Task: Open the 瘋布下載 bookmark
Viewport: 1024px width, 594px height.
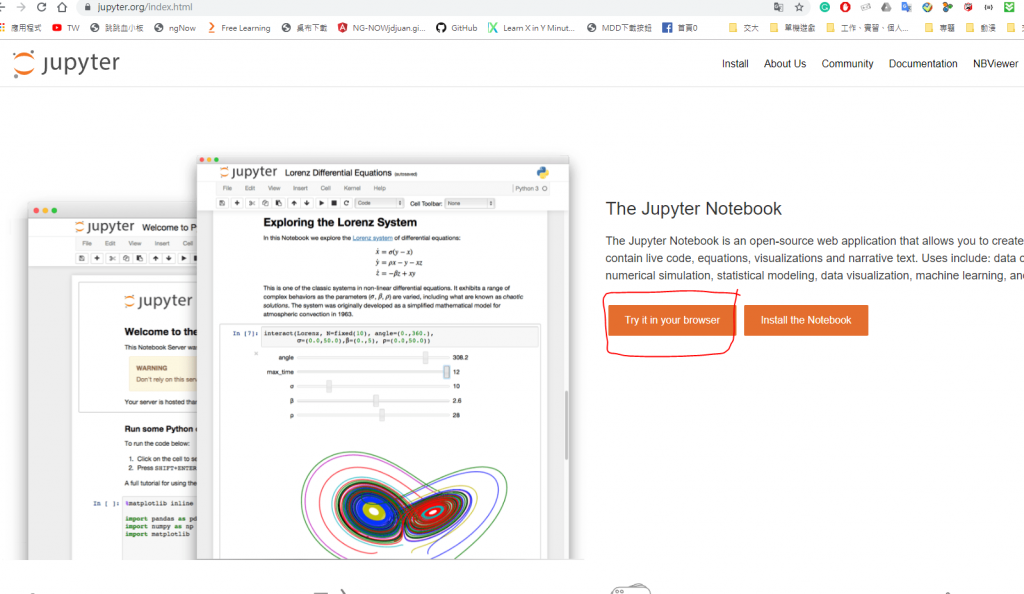Action: [304, 28]
